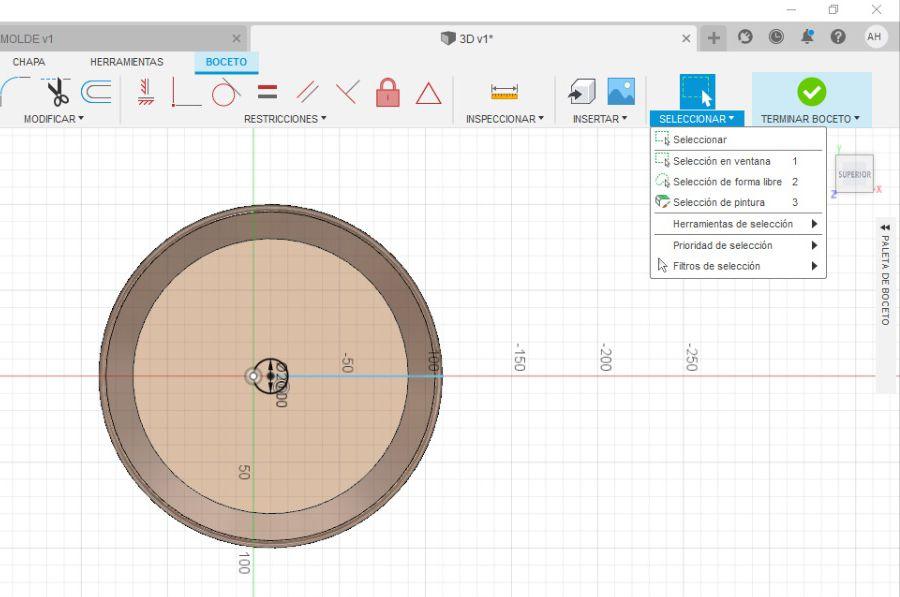Expand Filtros de selección submenu arrow

(x=814, y=266)
